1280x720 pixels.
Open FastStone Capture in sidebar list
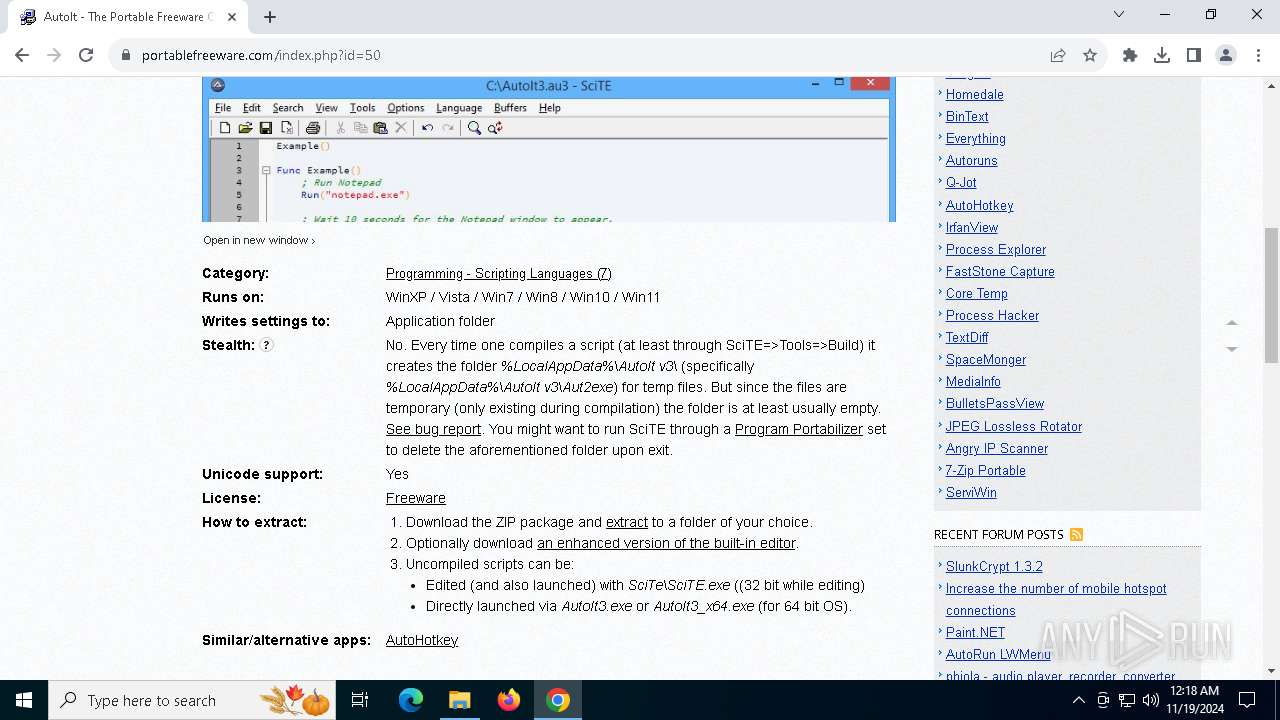point(1000,271)
